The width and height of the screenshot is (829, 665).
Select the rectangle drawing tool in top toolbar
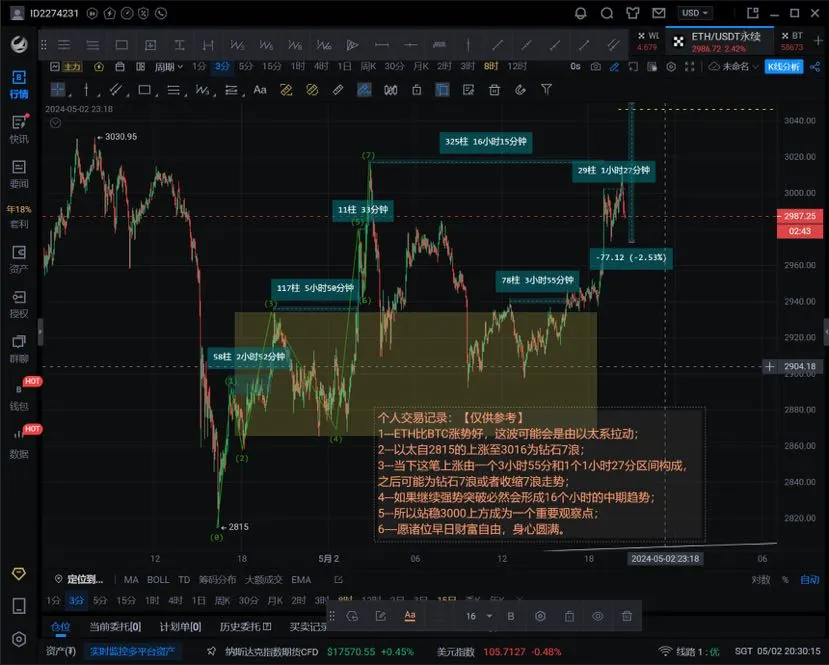[122, 45]
